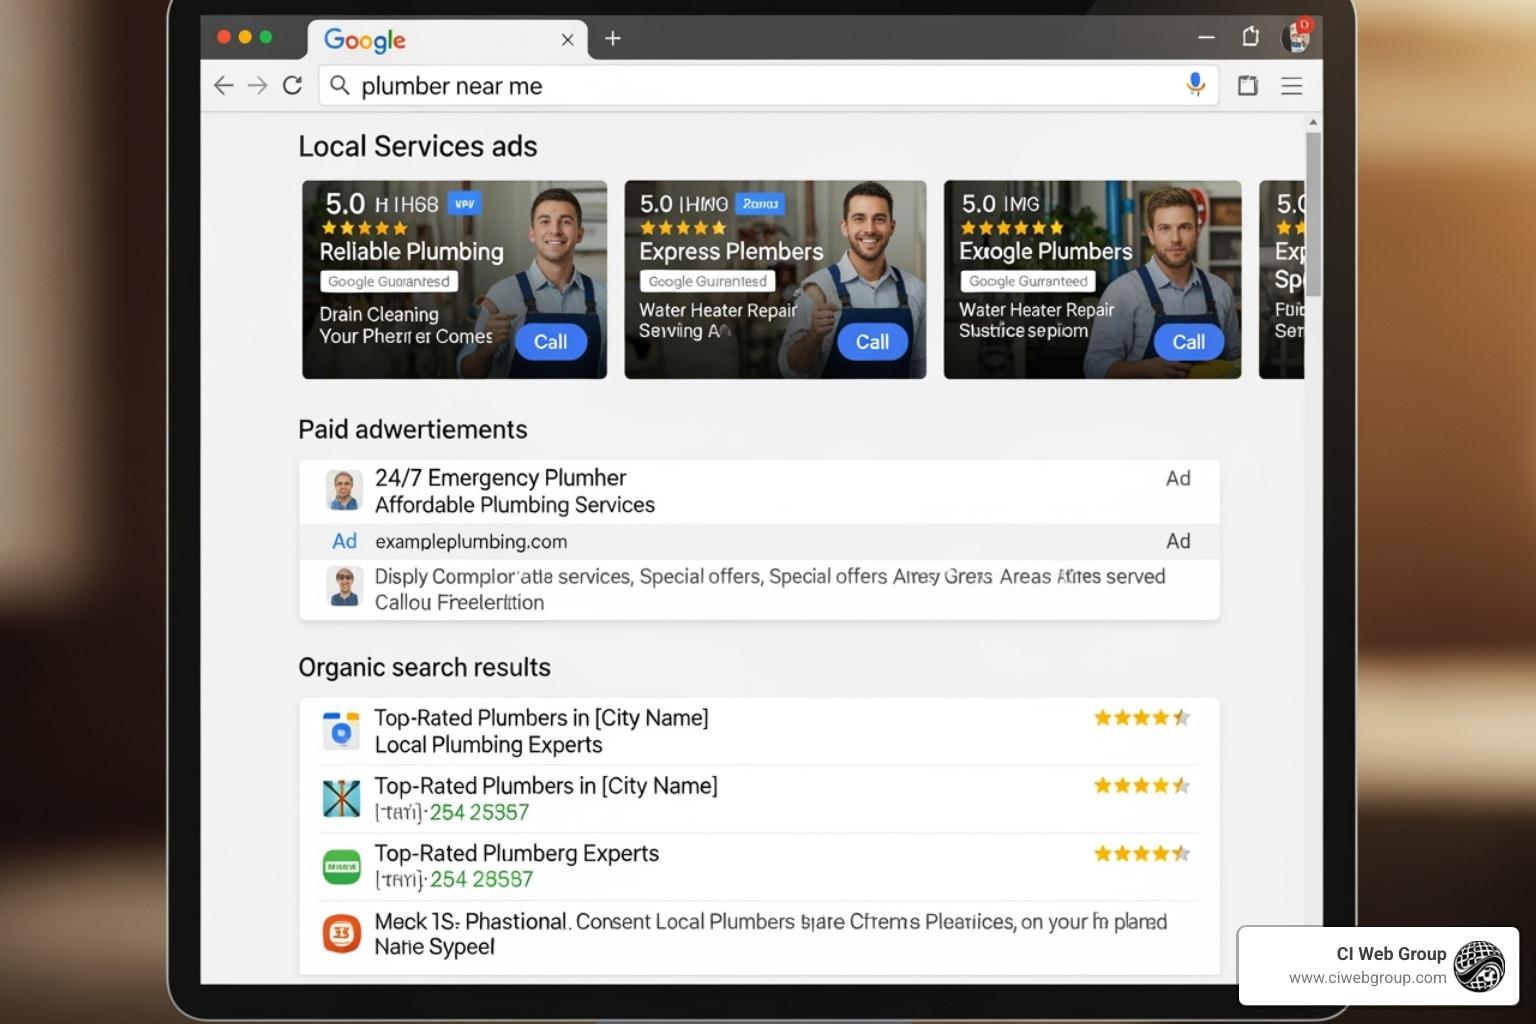Open the exampleplumbing.com ad link
The width and height of the screenshot is (1536, 1024).
click(471, 541)
